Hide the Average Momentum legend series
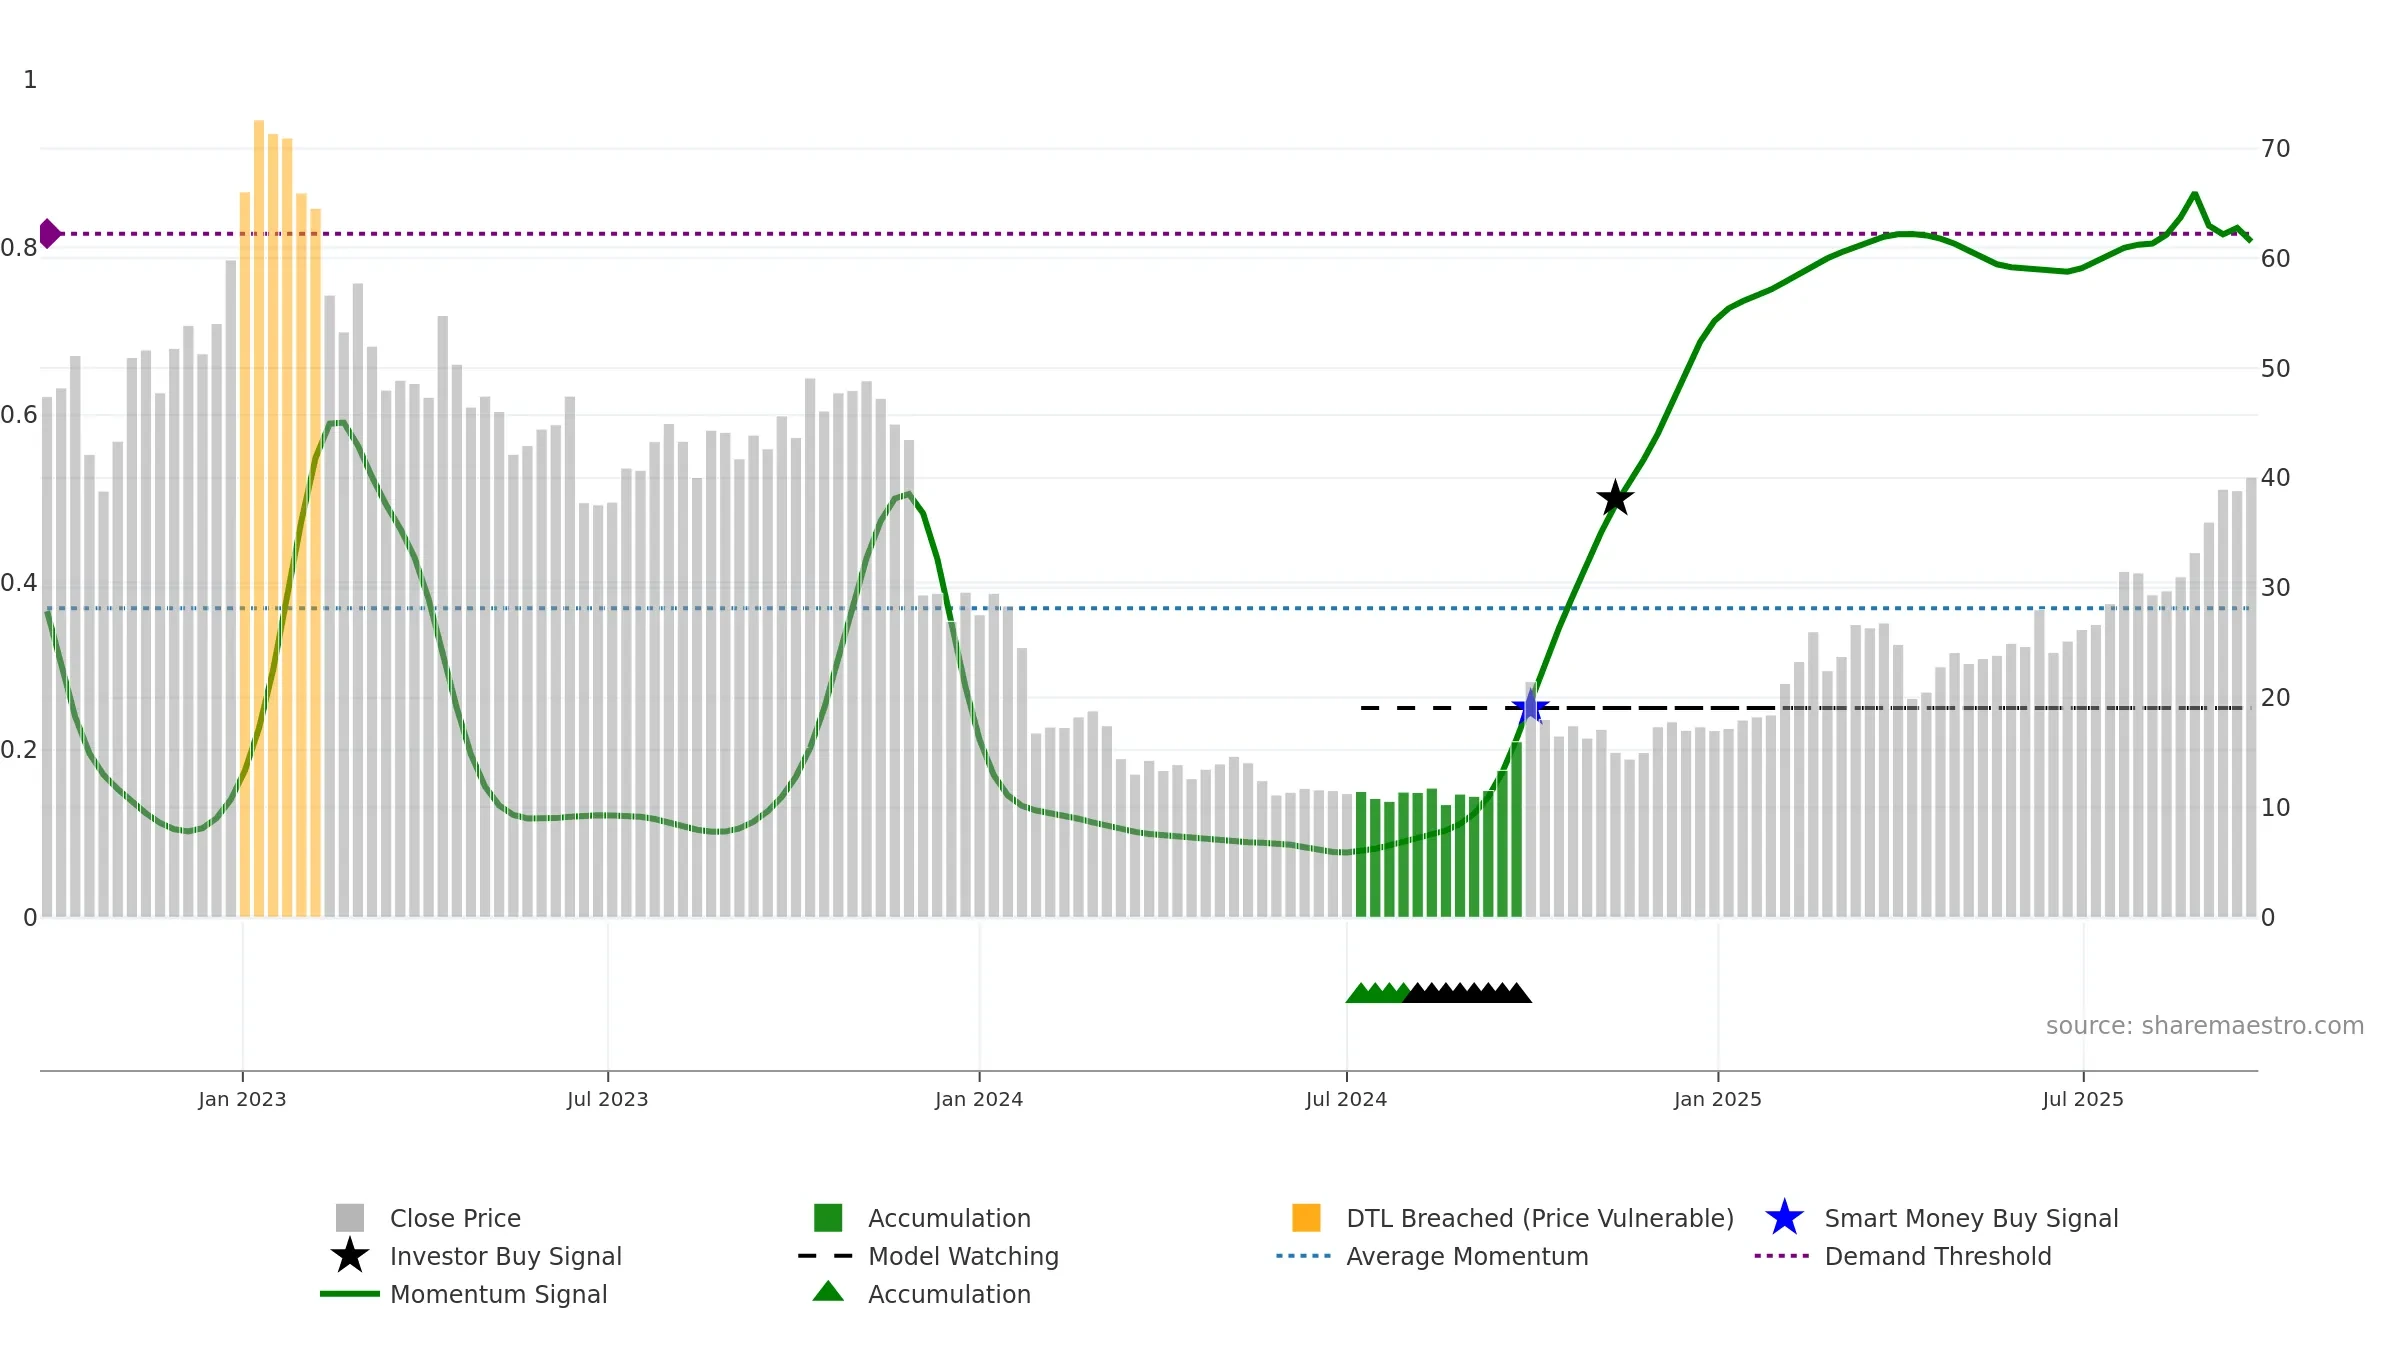The image size is (2400, 1350). (x=1466, y=1256)
